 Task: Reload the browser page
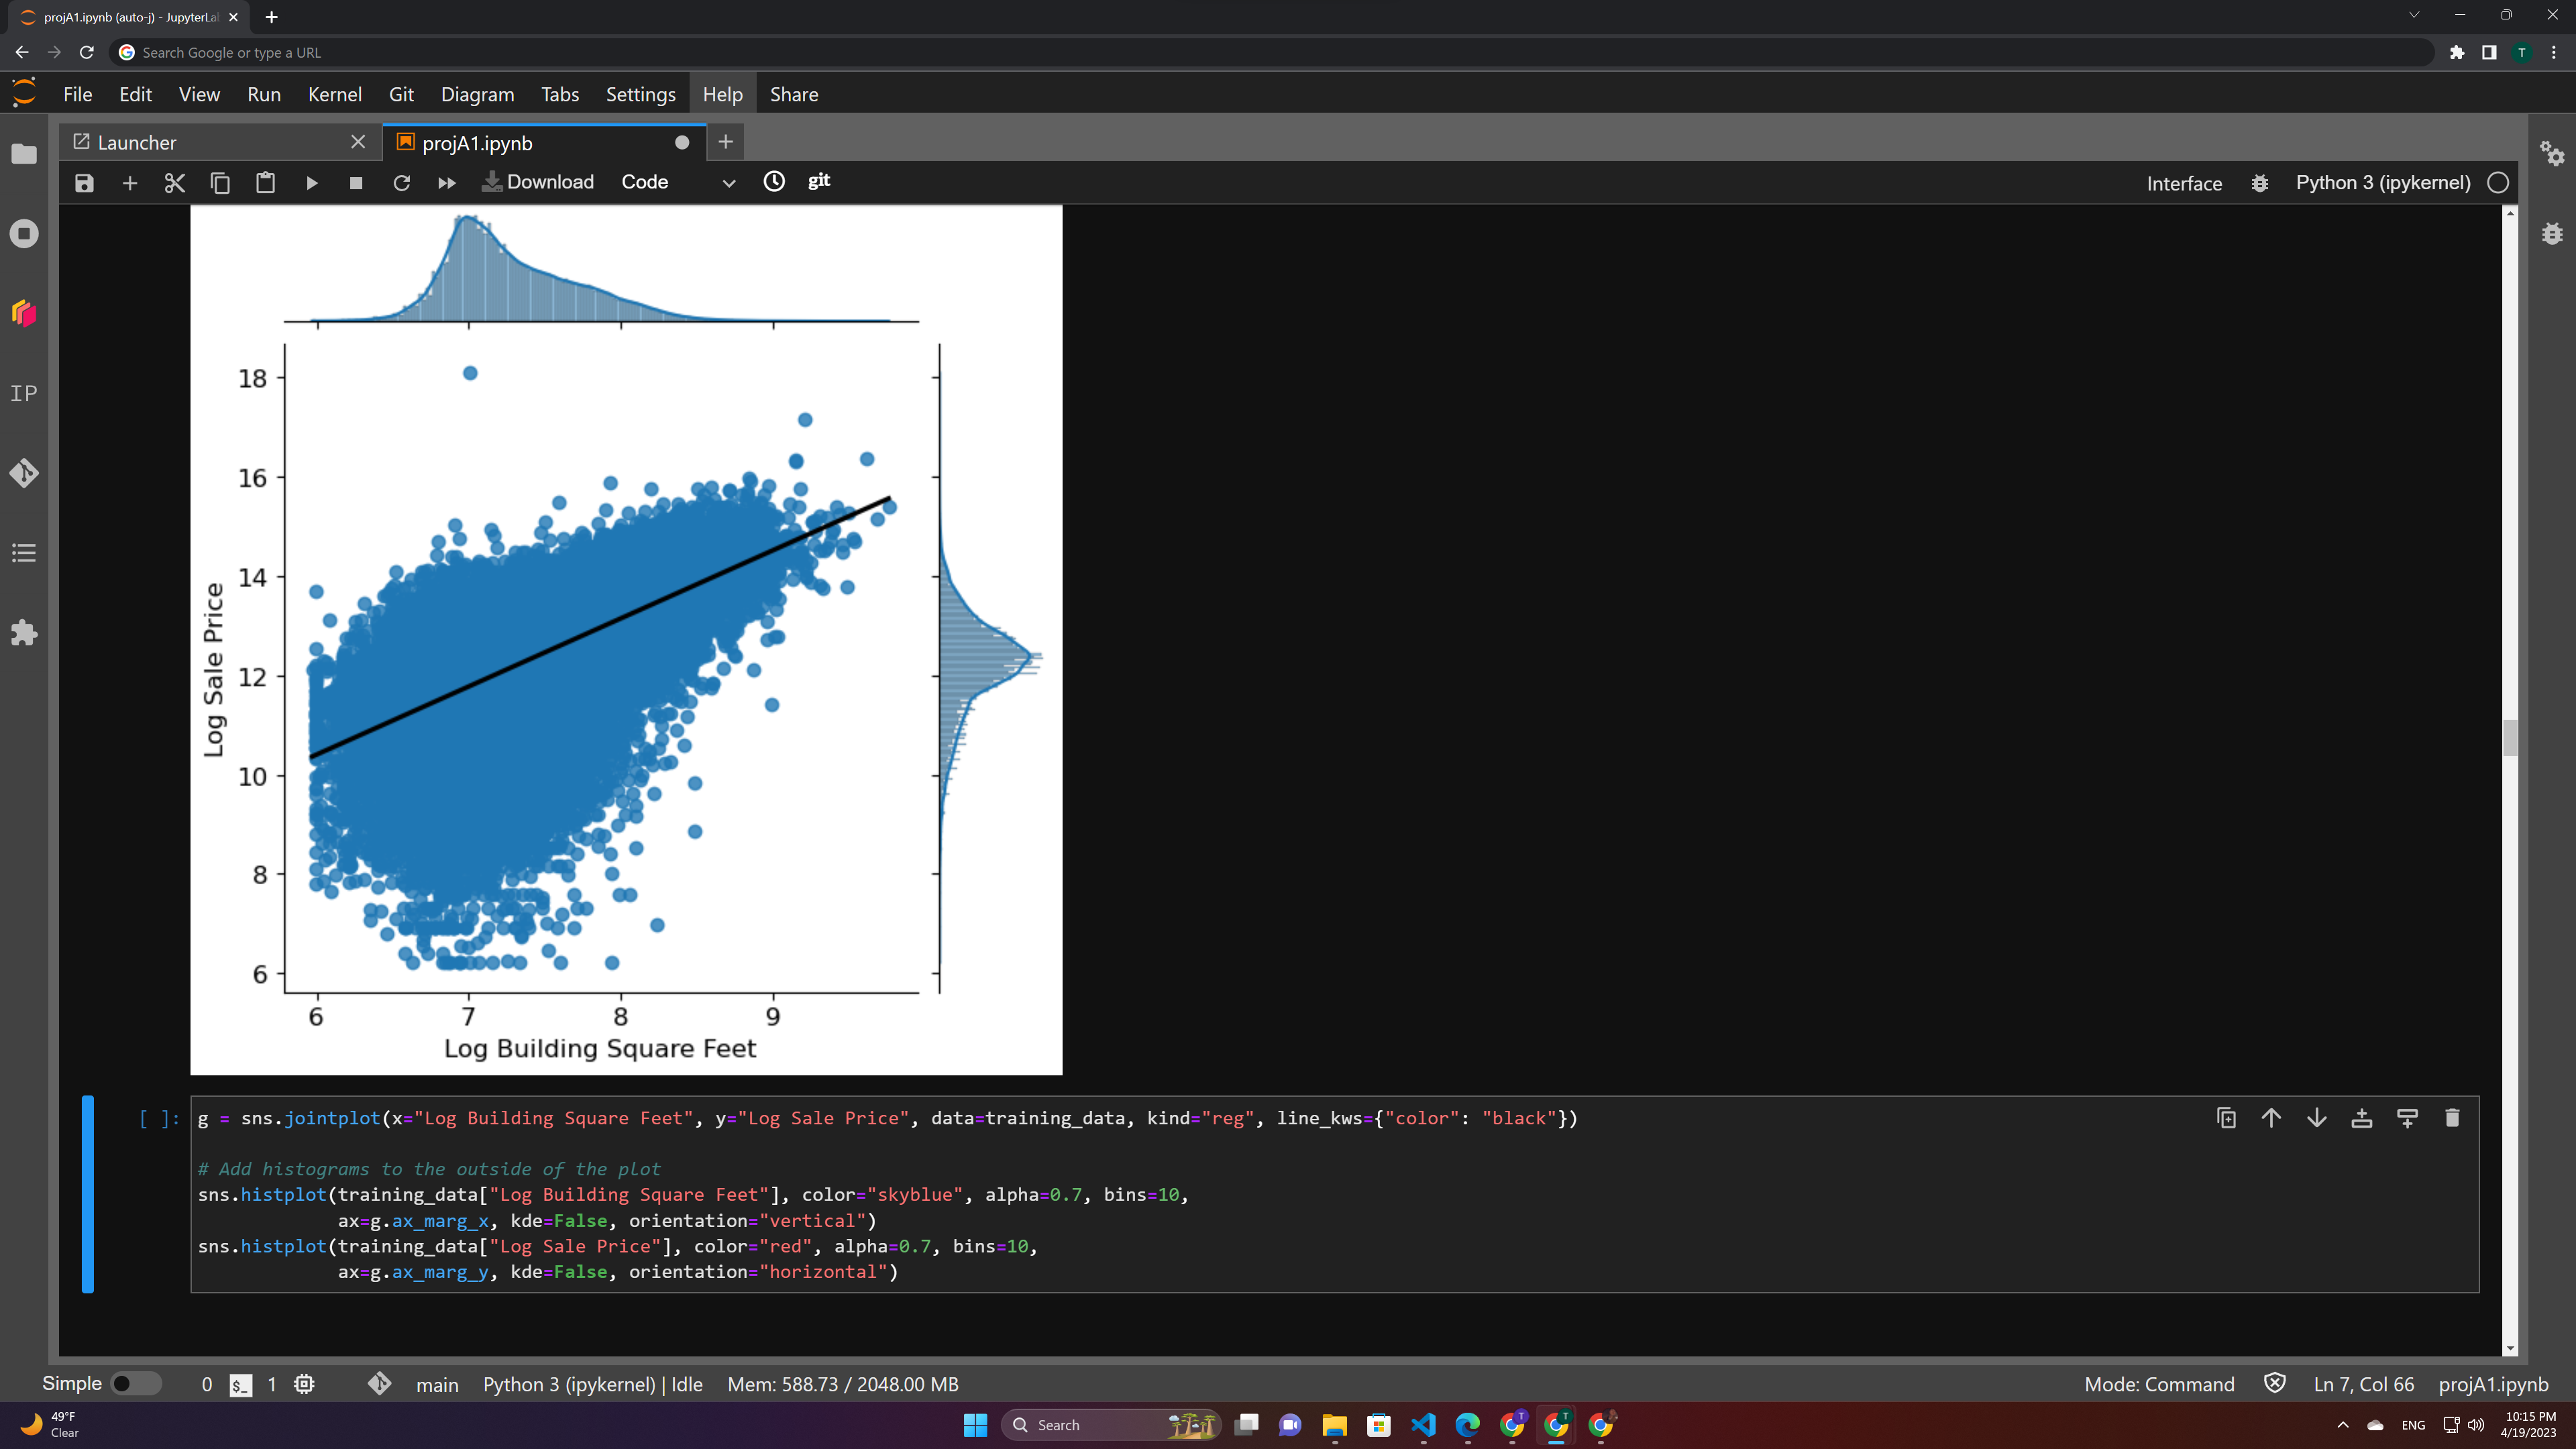click(87, 52)
